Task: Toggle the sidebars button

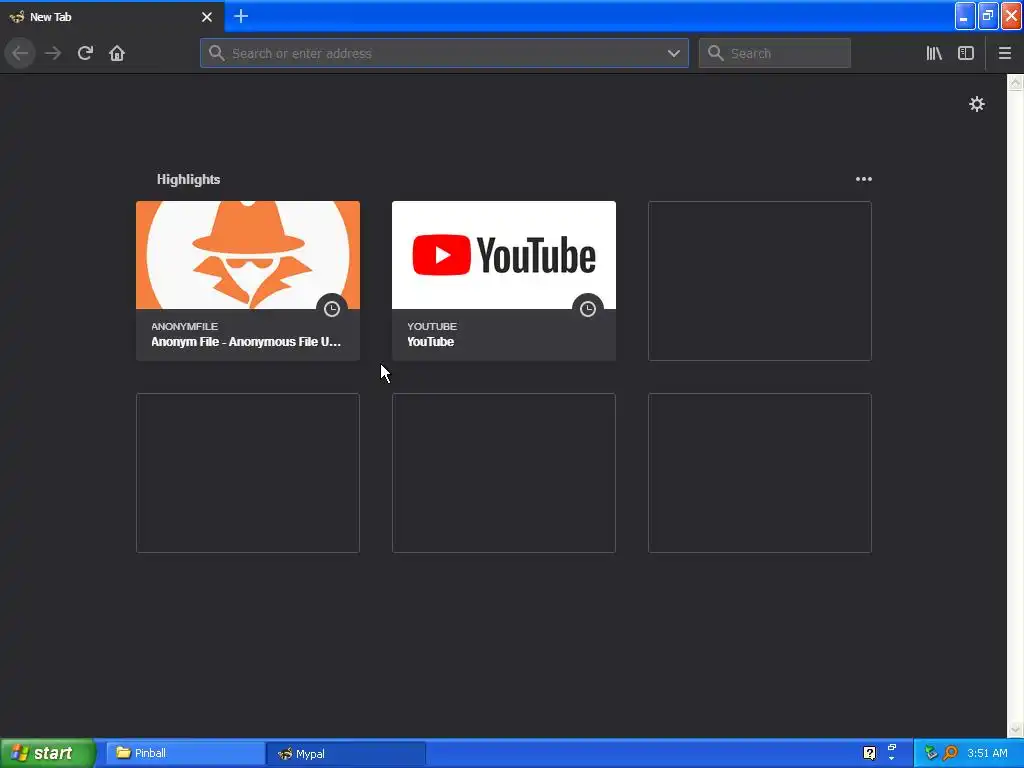Action: (x=966, y=53)
